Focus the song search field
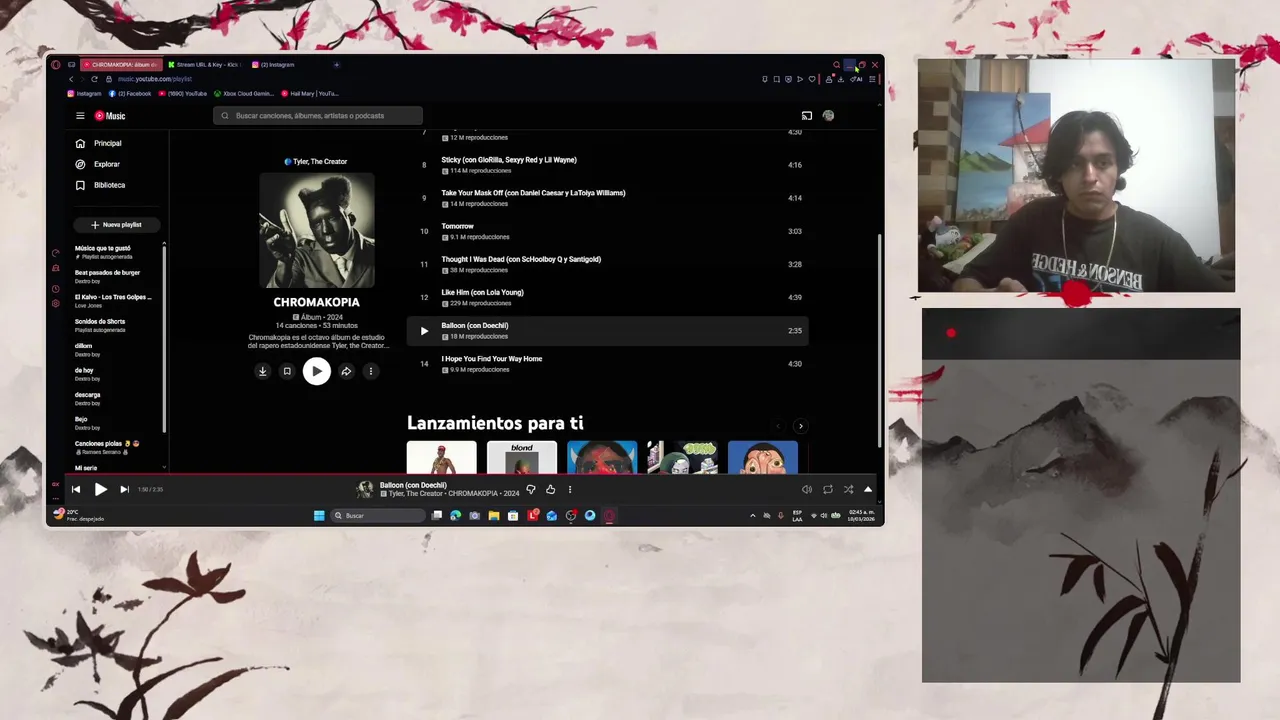Image resolution: width=1280 pixels, height=720 pixels. click(x=318, y=116)
